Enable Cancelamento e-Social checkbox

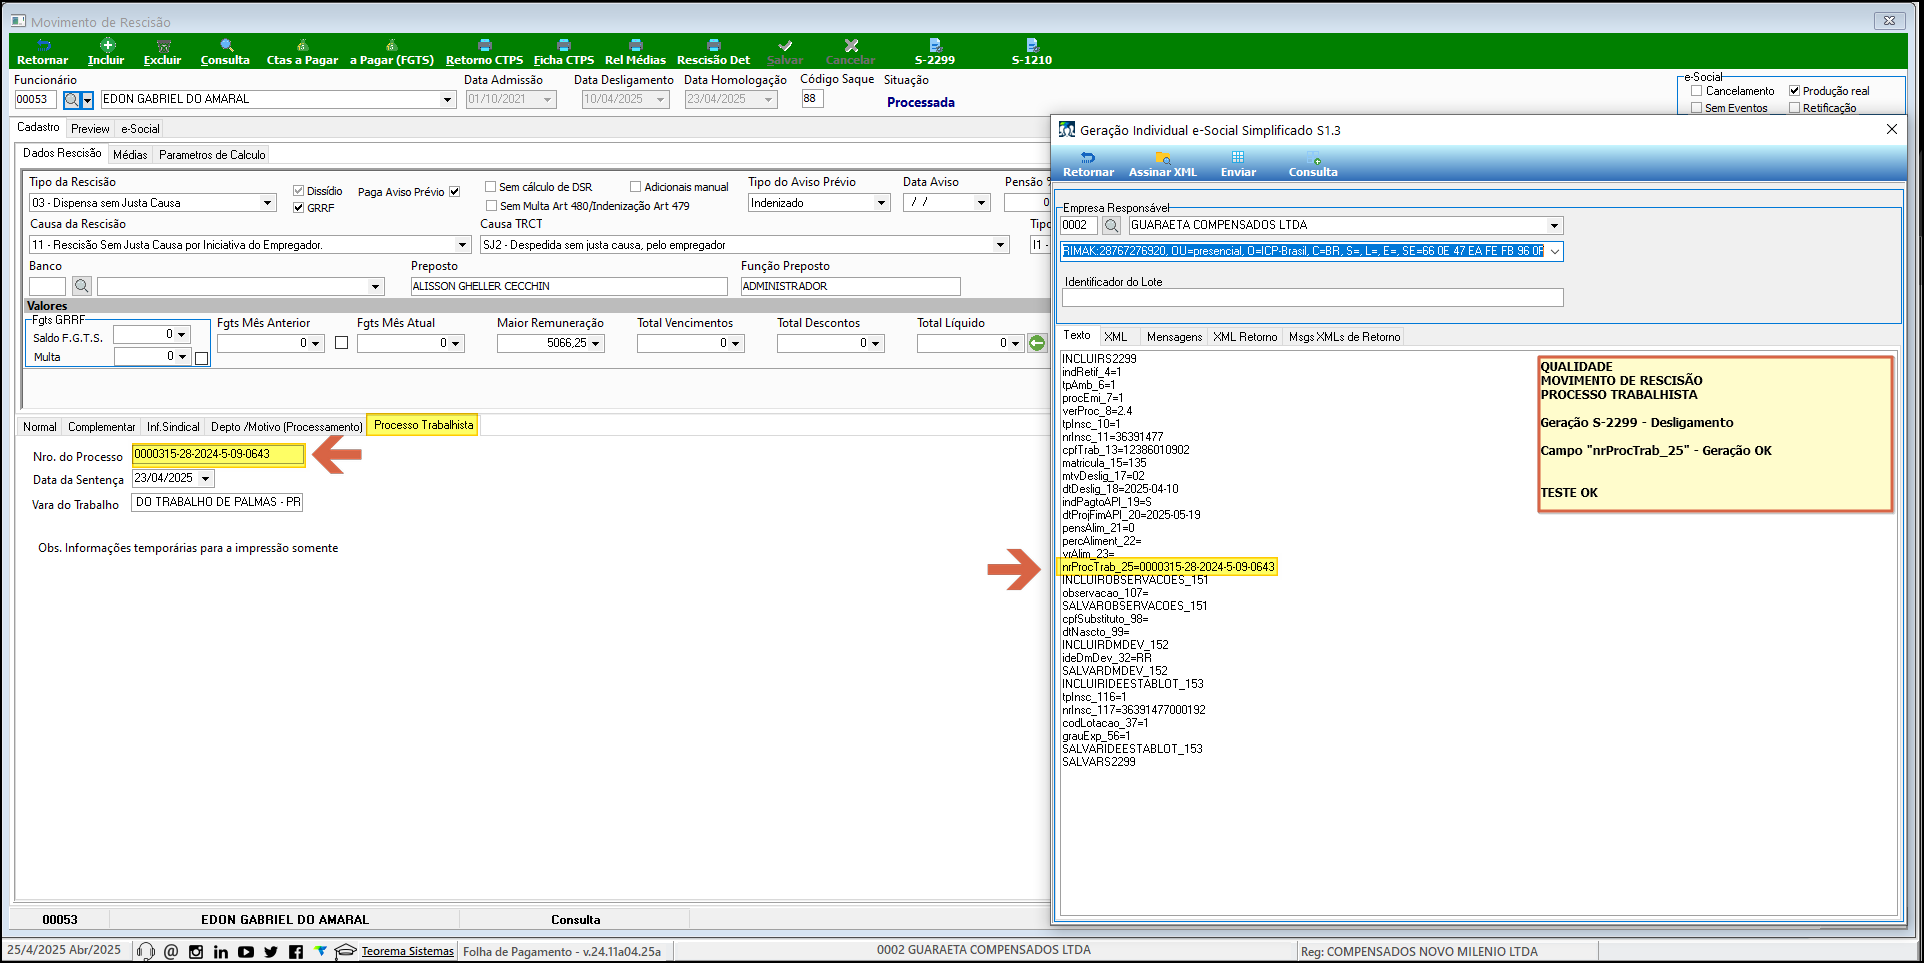coord(1696,91)
